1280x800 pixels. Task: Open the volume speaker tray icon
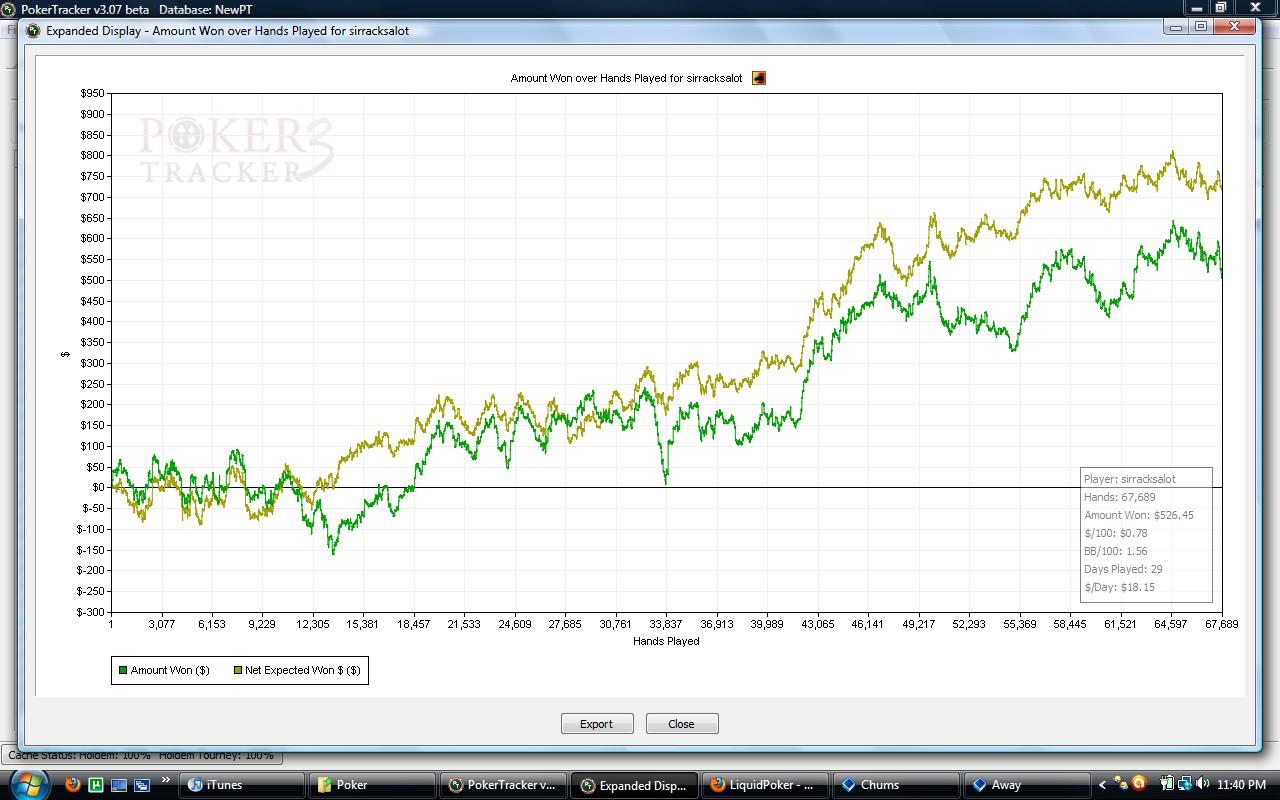(1202, 783)
